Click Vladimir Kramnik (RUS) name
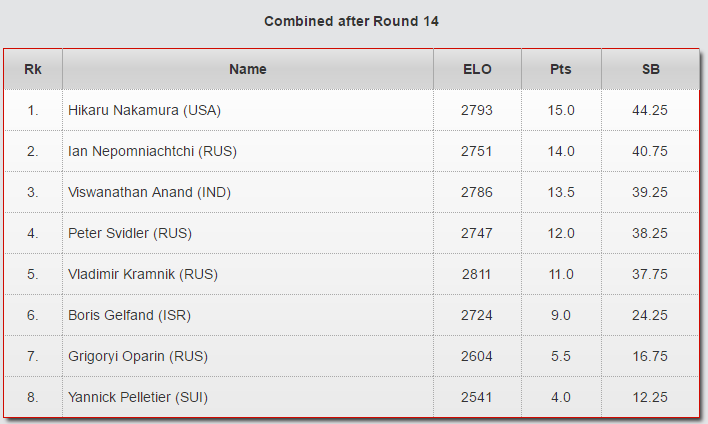 (143, 275)
